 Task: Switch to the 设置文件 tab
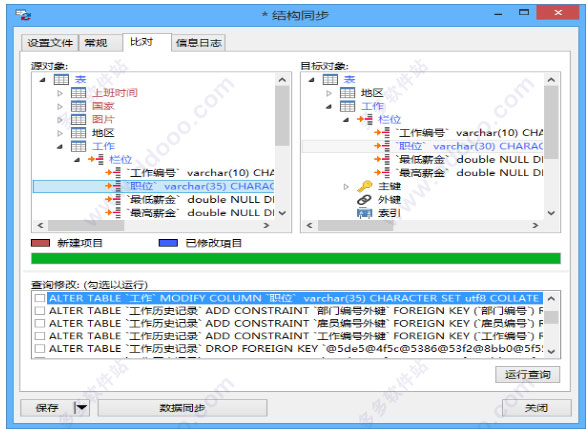tap(50, 43)
